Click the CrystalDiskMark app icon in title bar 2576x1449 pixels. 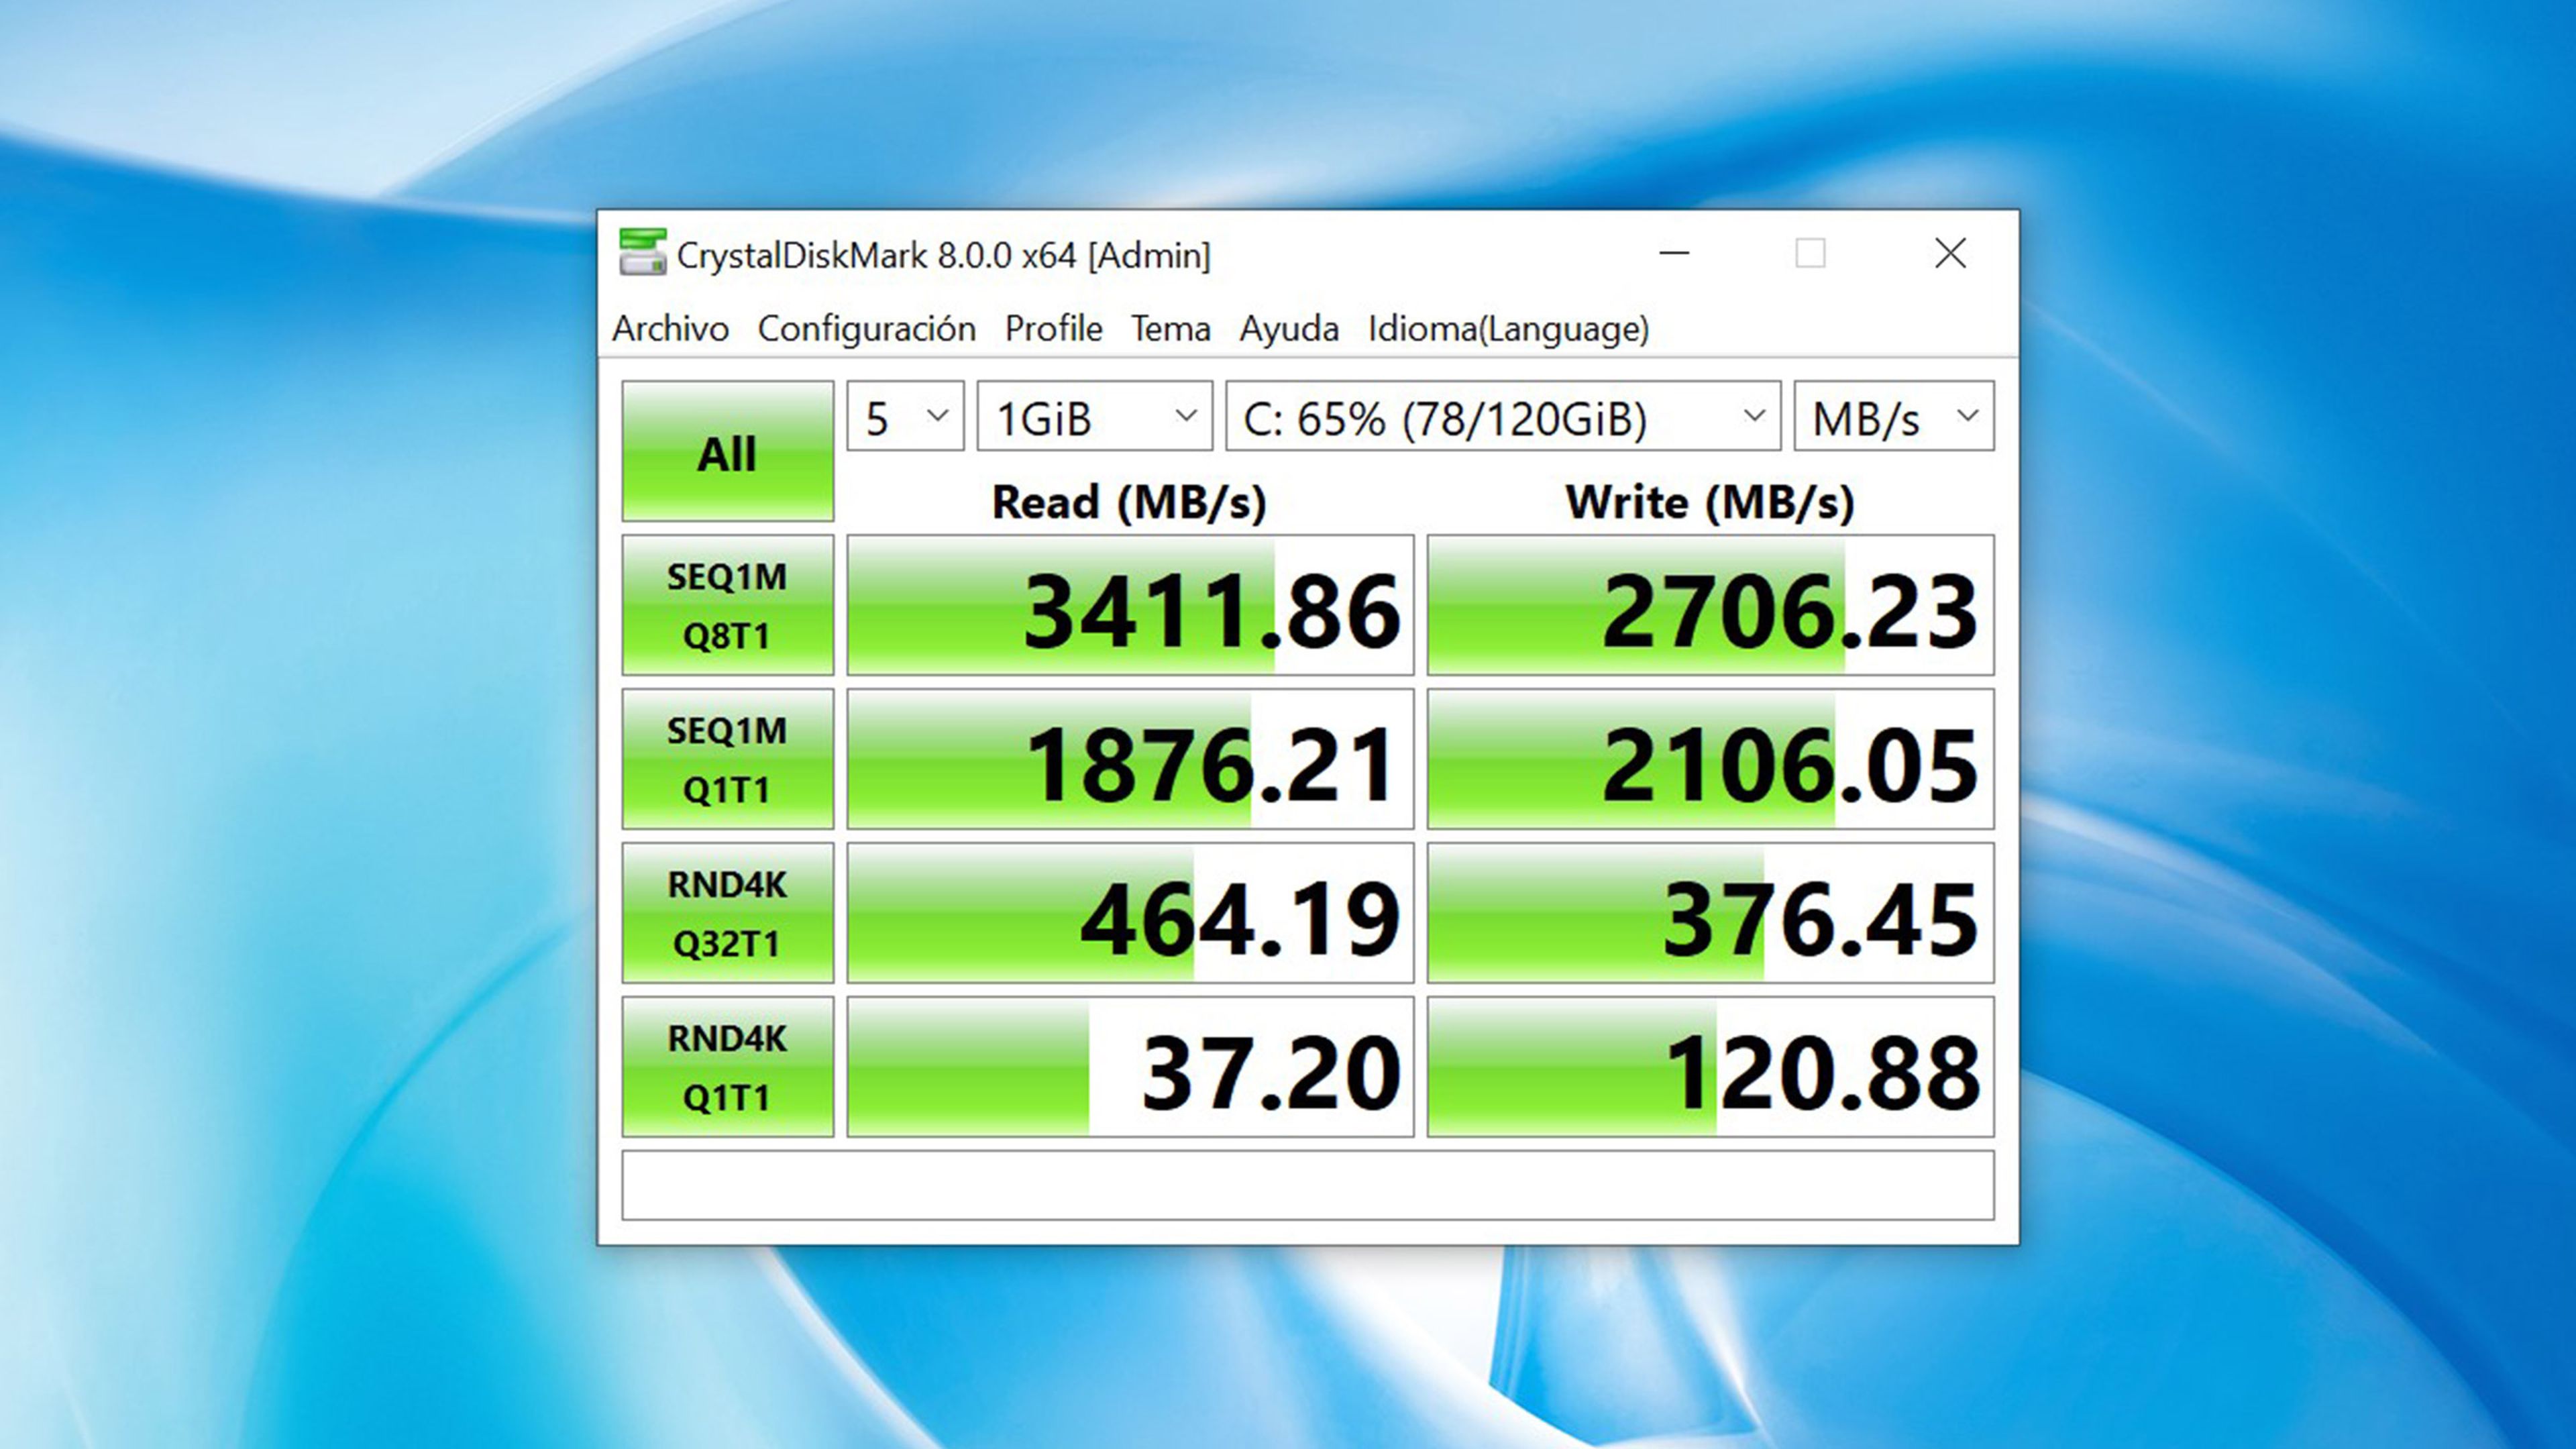(642, 253)
